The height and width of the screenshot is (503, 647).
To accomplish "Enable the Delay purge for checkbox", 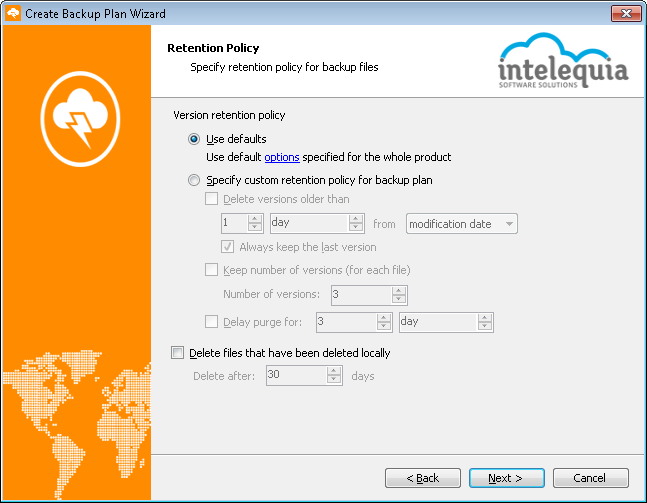I will (212, 321).
